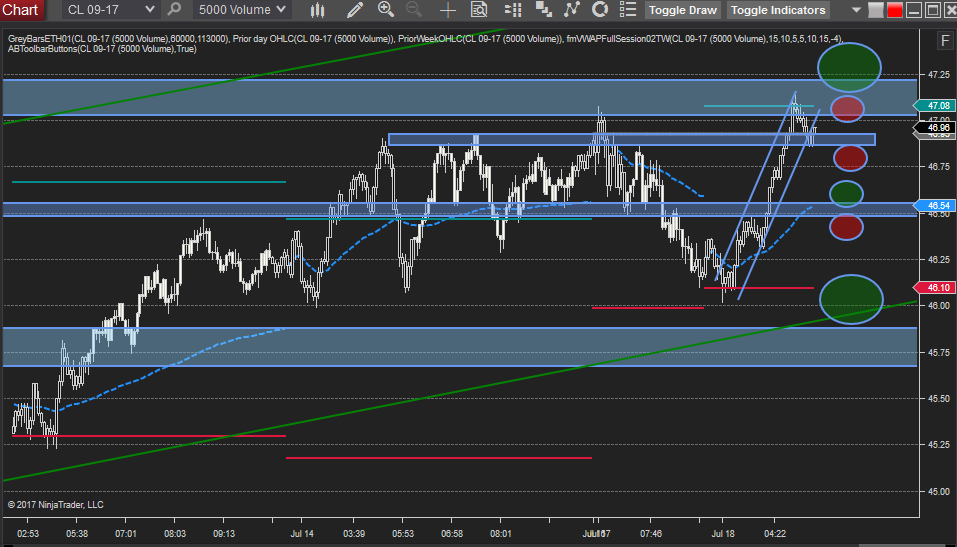Click the Jul 14 date label
957x547 pixels.
click(x=302, y=534)
